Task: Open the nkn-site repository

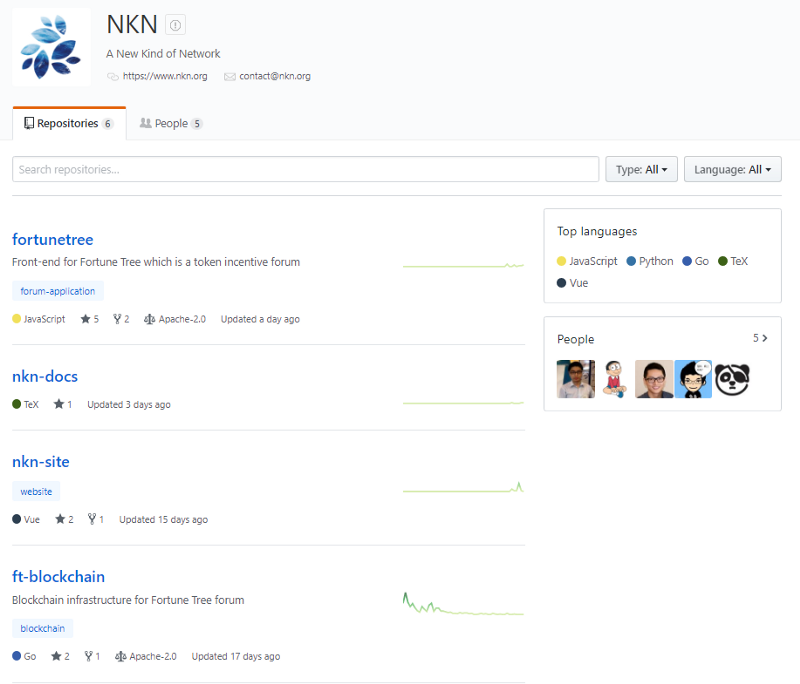Action: point(41,462)
